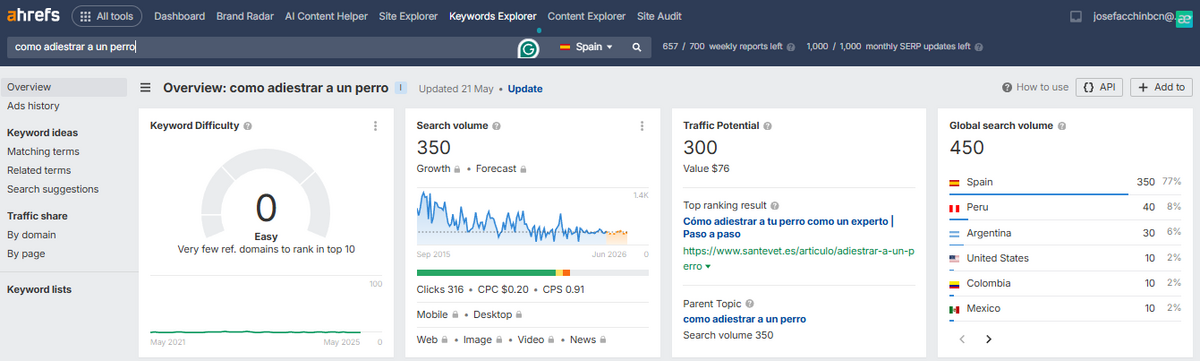Open the Brand Radar tab
The width and height of the screenshot is (1200, 361).
[245, 16]
